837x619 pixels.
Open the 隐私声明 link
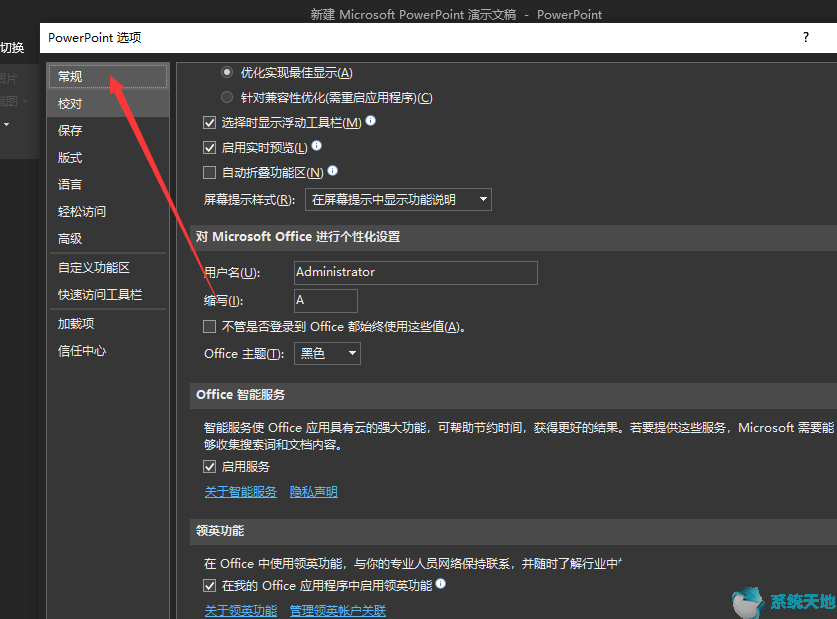pyautogui.click(x=314, y=492)
